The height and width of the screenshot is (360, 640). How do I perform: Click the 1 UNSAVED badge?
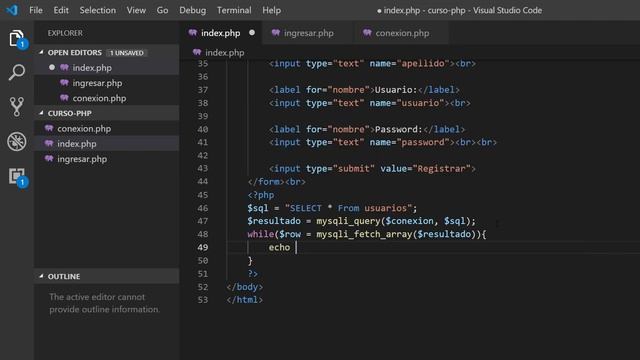click(x=127, y=53)
